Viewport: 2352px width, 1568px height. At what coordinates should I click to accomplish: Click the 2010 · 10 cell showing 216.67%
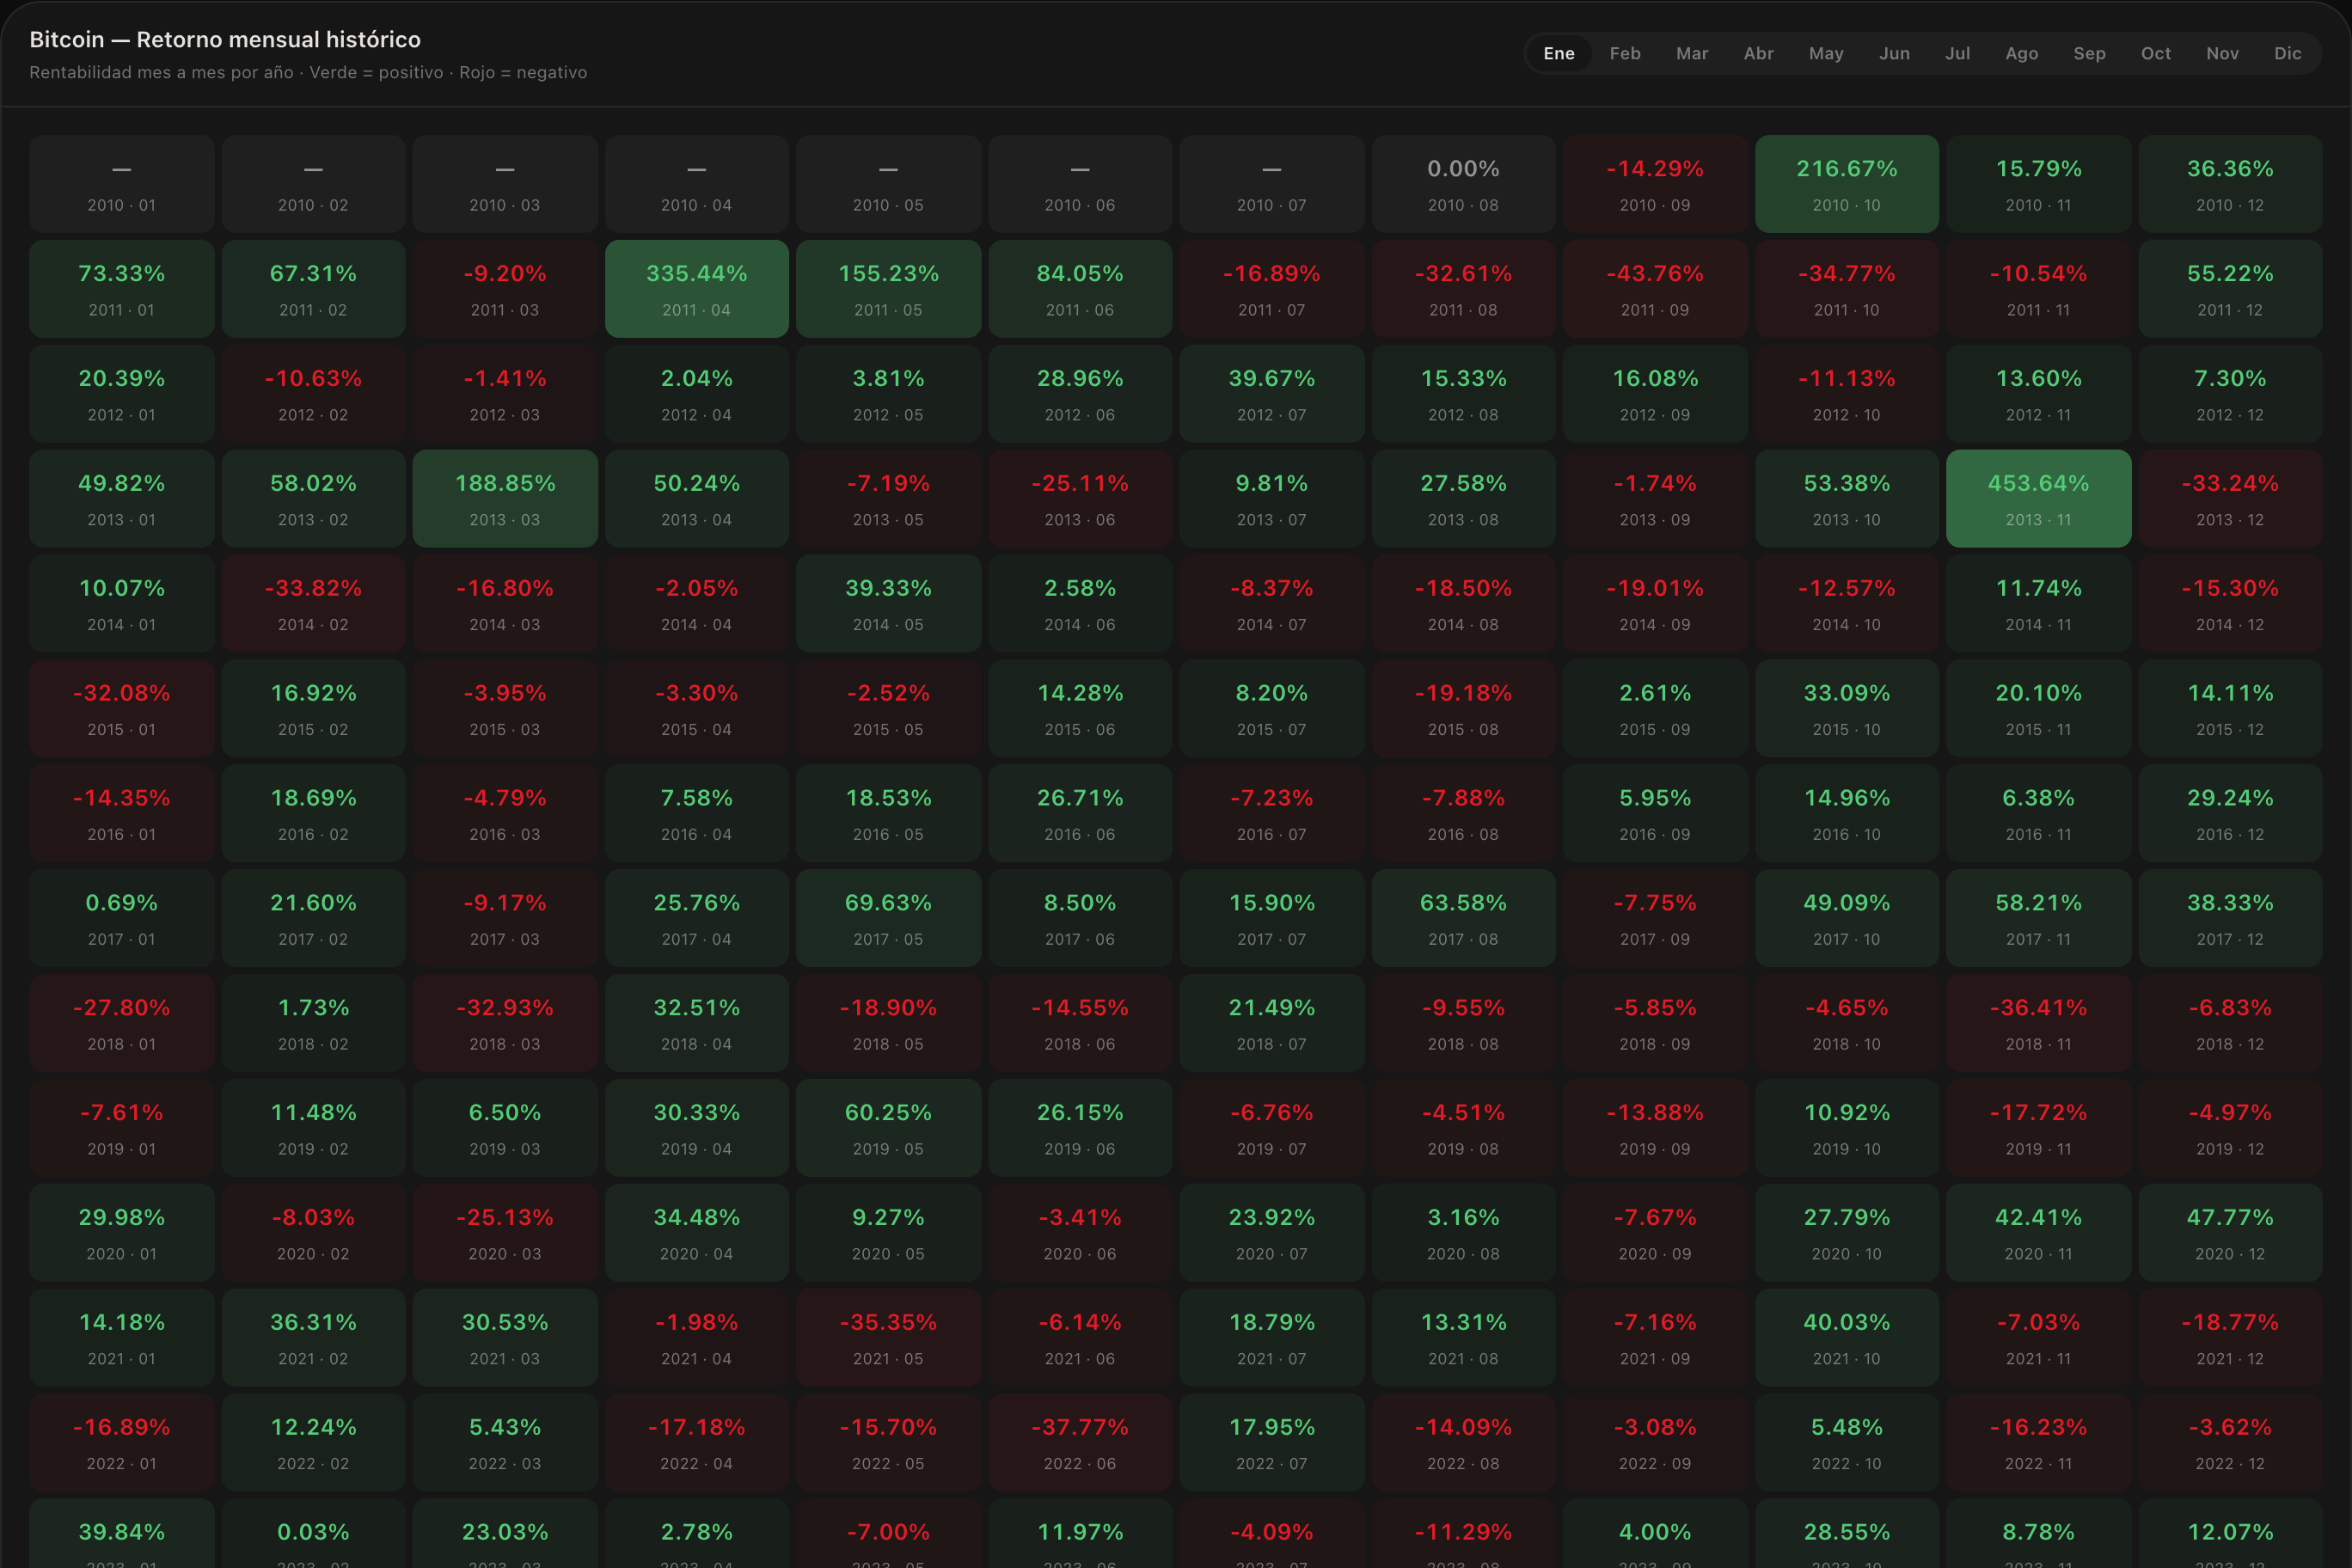[1847, 184]
